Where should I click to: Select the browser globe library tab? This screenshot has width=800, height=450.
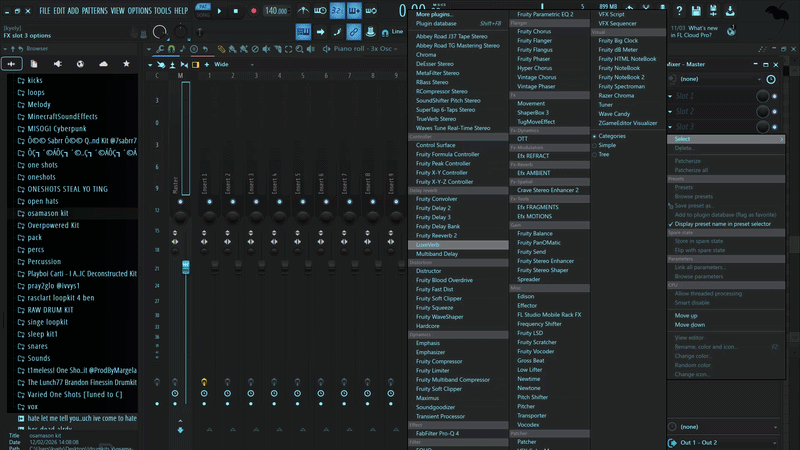click(80, 64)
